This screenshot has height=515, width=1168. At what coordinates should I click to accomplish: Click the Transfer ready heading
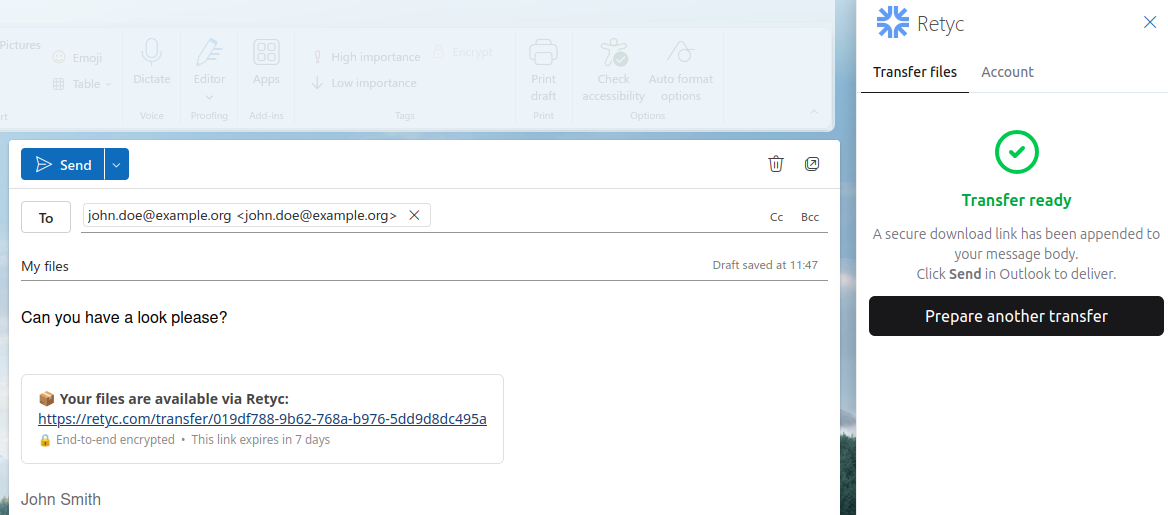1017,200
